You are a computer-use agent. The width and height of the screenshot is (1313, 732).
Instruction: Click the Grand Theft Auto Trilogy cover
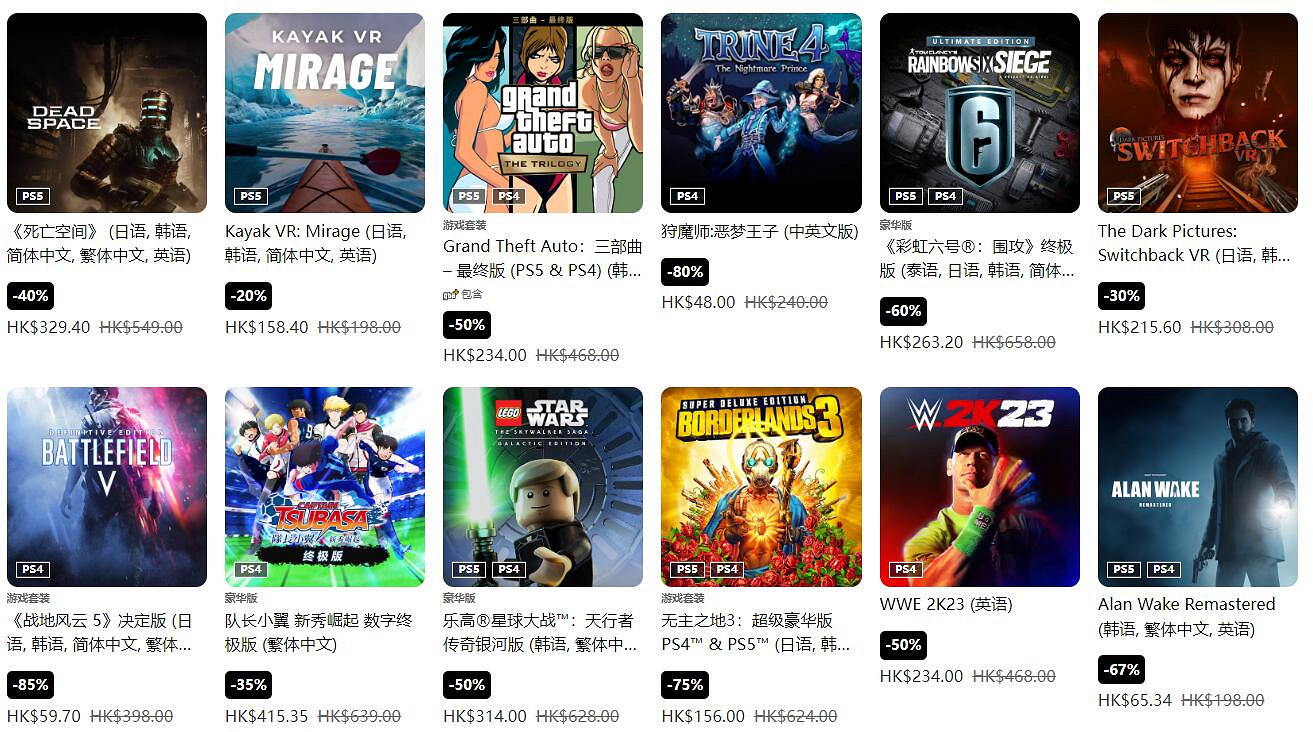[543, 113]
